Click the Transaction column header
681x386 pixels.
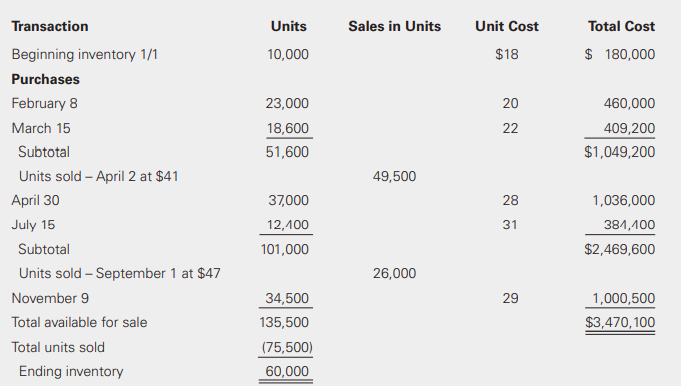tap(50, 26)
